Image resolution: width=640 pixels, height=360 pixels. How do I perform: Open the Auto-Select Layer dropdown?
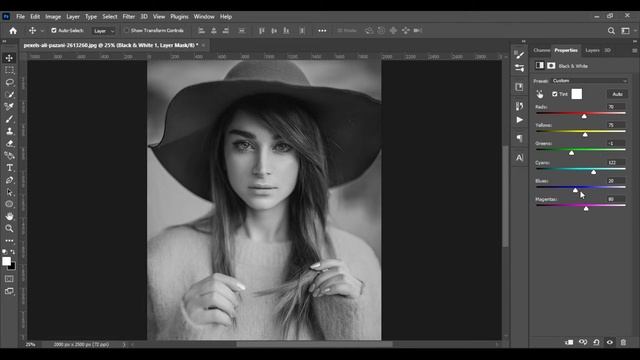pyautogui.click(x=104, y=31)
